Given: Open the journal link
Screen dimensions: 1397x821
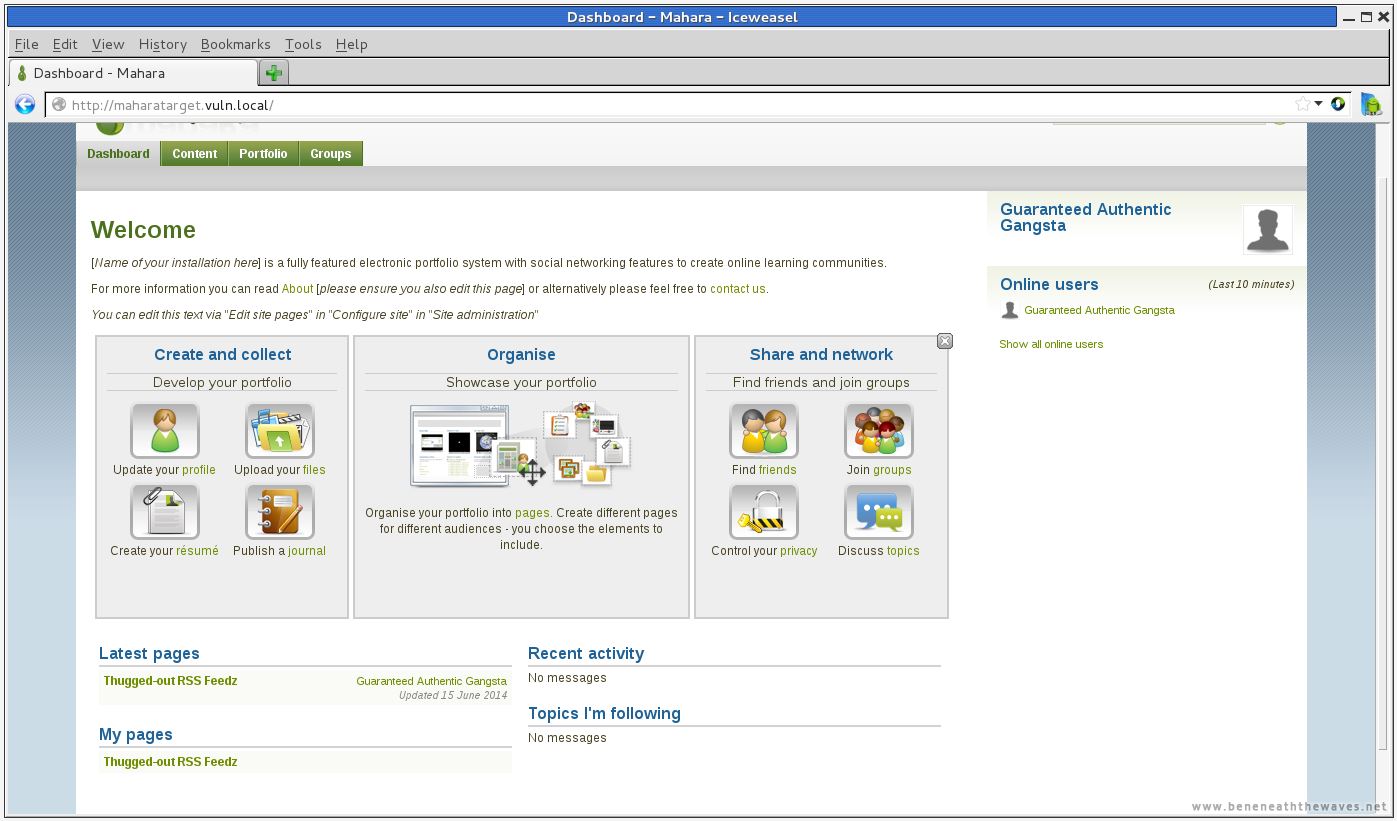Looking at the screenshot, I should coord(307,551).
